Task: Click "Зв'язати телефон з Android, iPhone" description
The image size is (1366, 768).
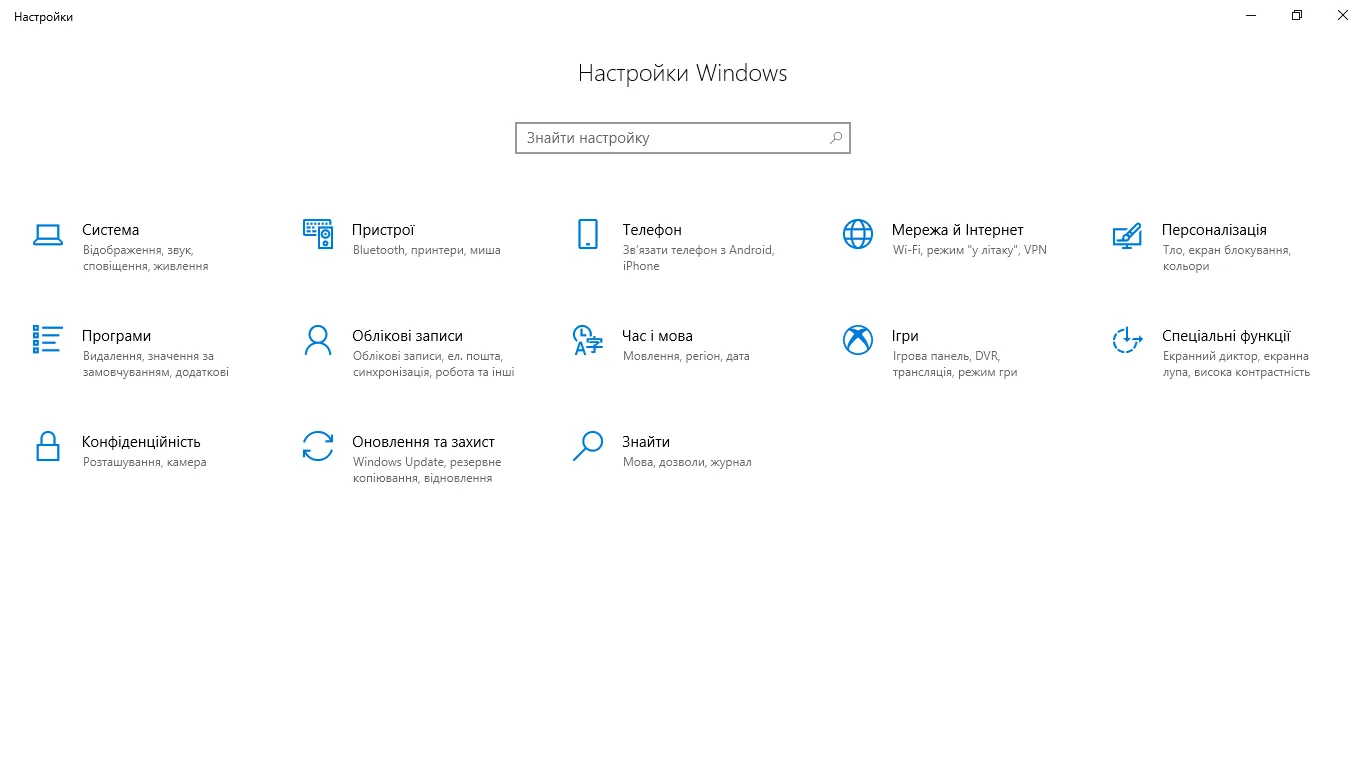Action: pyautogui.click(x=698, y=258)
